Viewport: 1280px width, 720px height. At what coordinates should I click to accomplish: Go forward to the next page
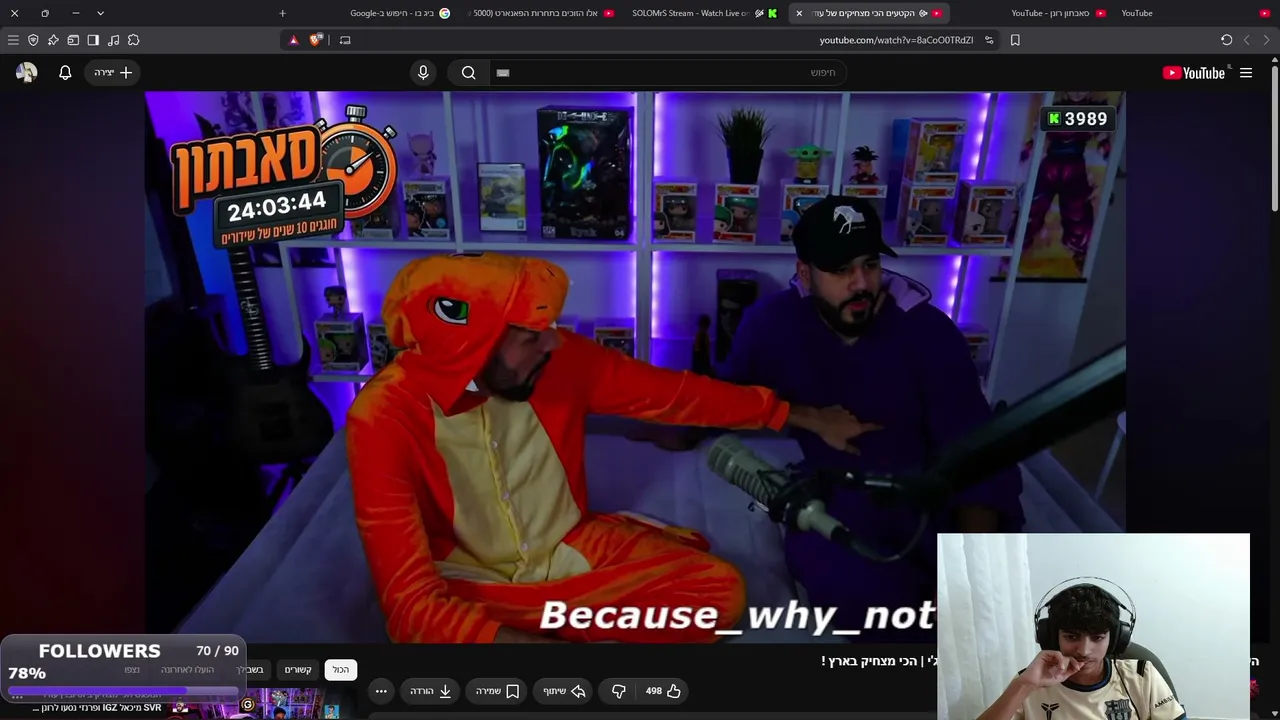click(1246, 40)
